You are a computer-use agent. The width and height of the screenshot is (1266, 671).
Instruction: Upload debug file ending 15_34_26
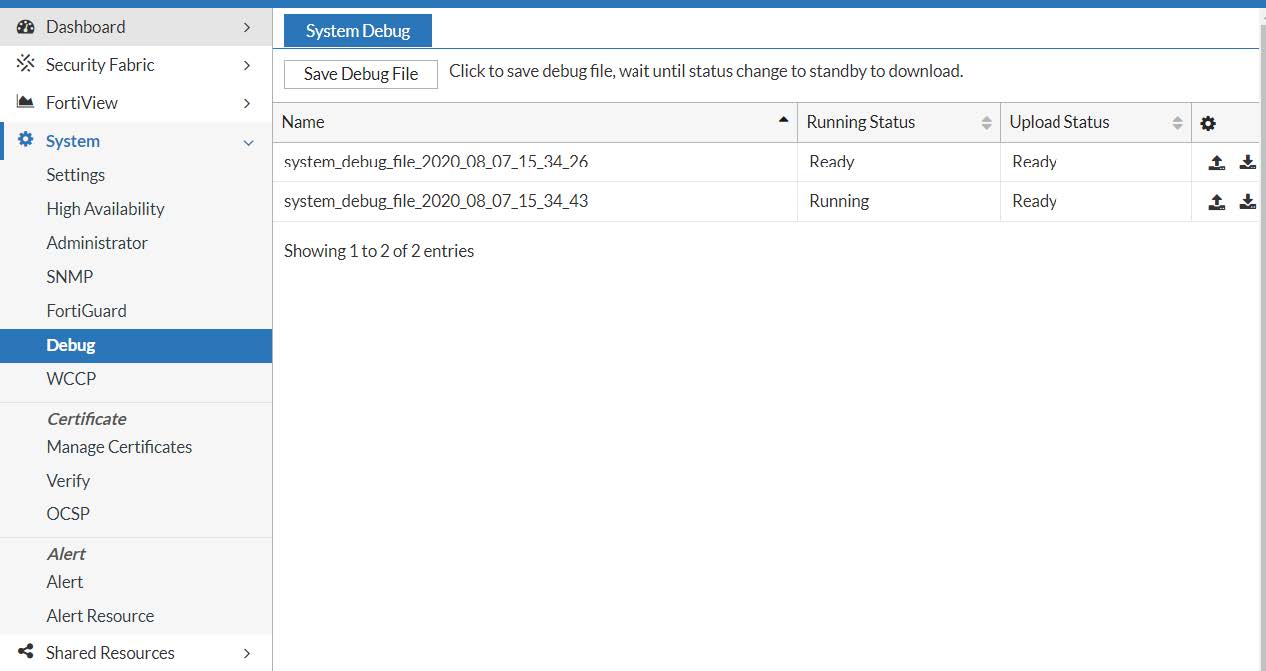[x=1216, y=162]
